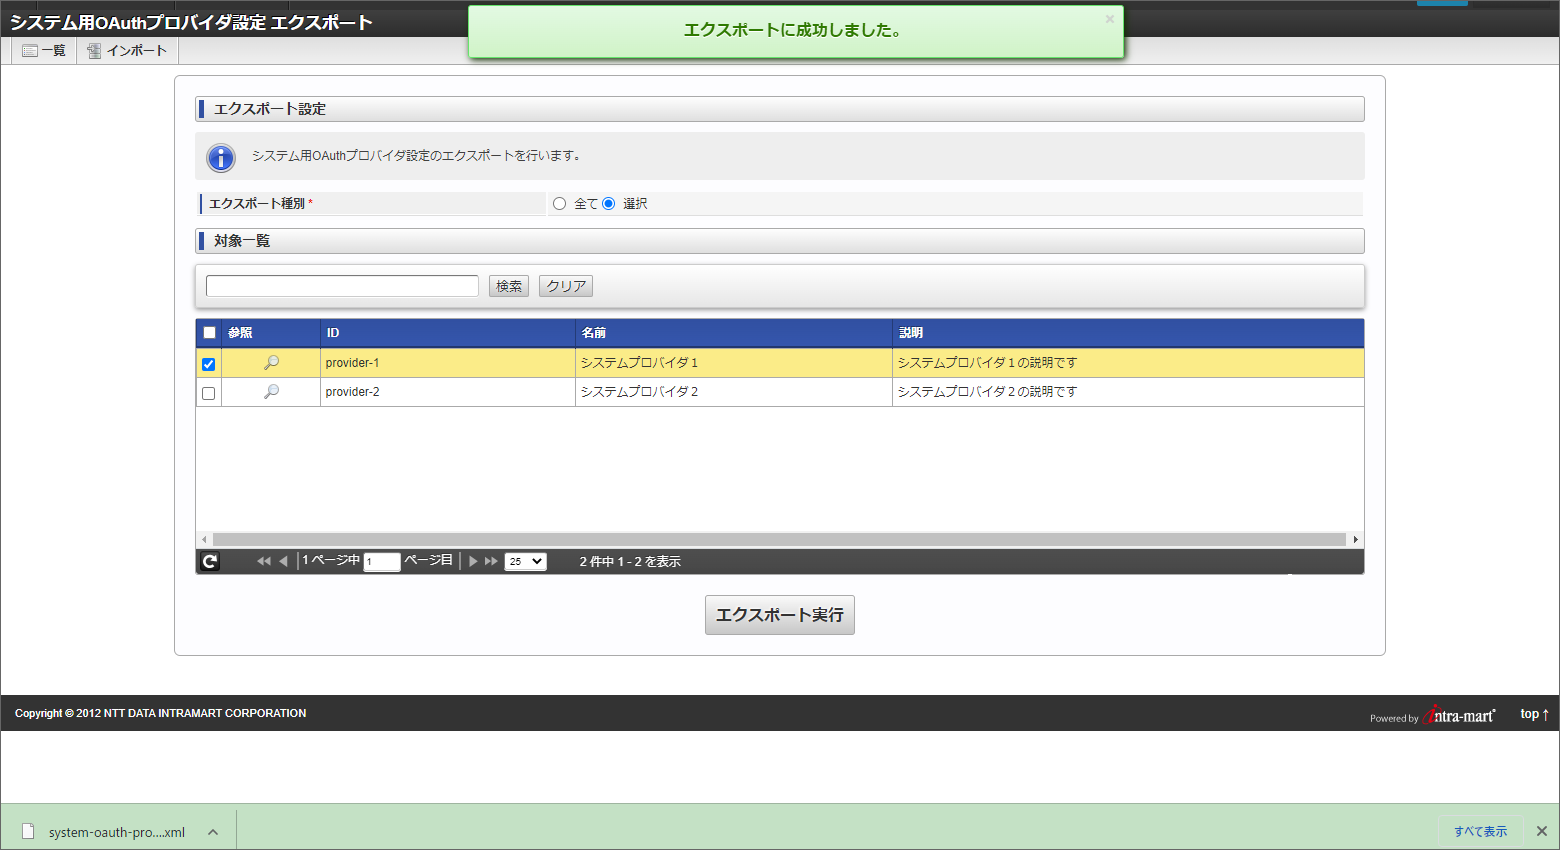Go to the first page
The image size is (1560, 850).
(x=264, y=562)
